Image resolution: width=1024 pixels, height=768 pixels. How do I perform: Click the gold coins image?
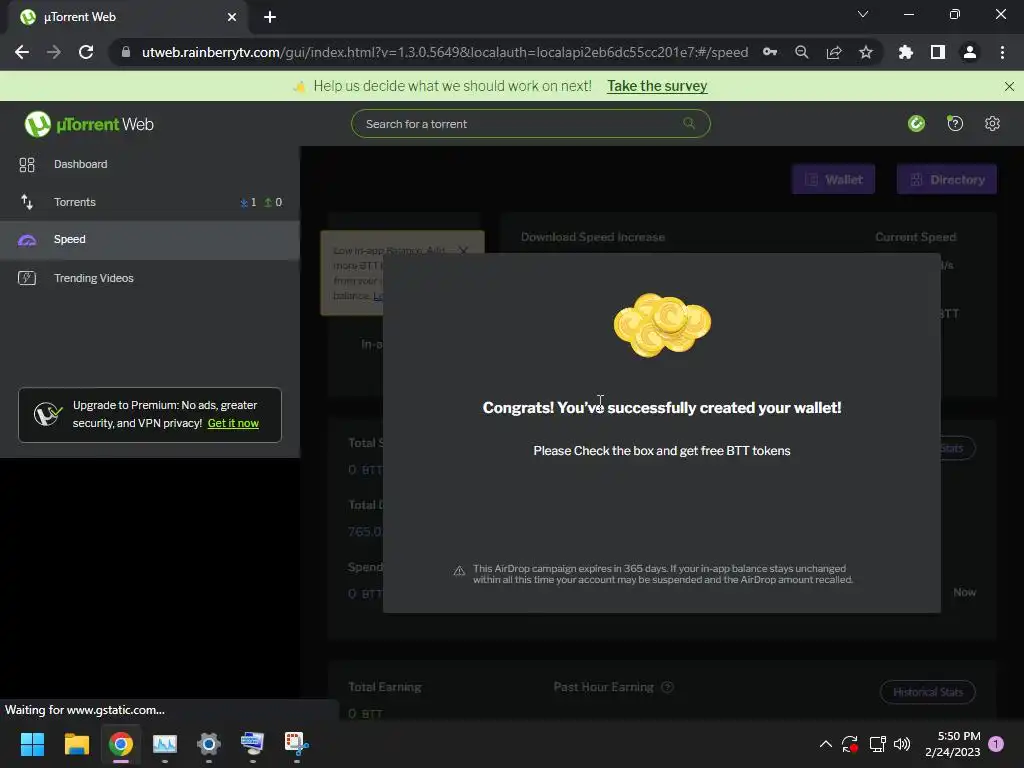coord(662,325)
